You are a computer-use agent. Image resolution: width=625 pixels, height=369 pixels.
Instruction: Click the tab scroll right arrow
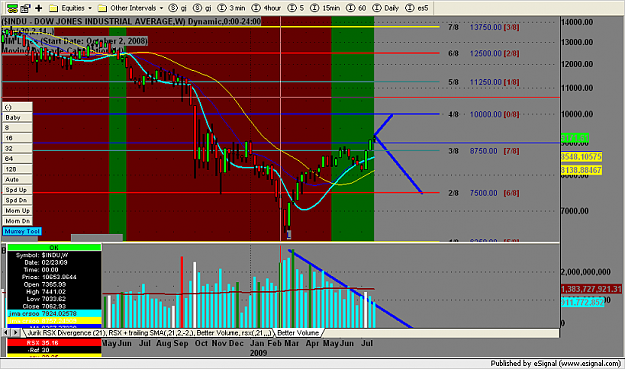pos(16,333)
